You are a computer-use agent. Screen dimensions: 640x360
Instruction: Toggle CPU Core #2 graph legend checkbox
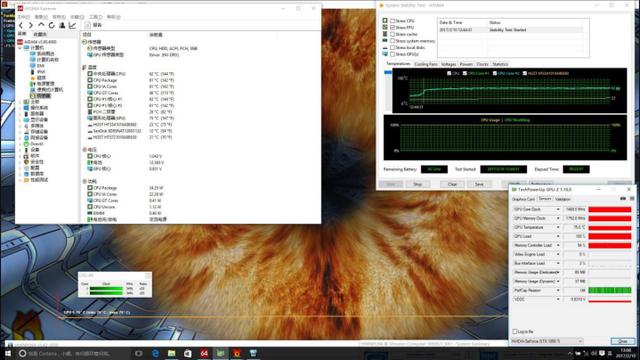(495, 73)
